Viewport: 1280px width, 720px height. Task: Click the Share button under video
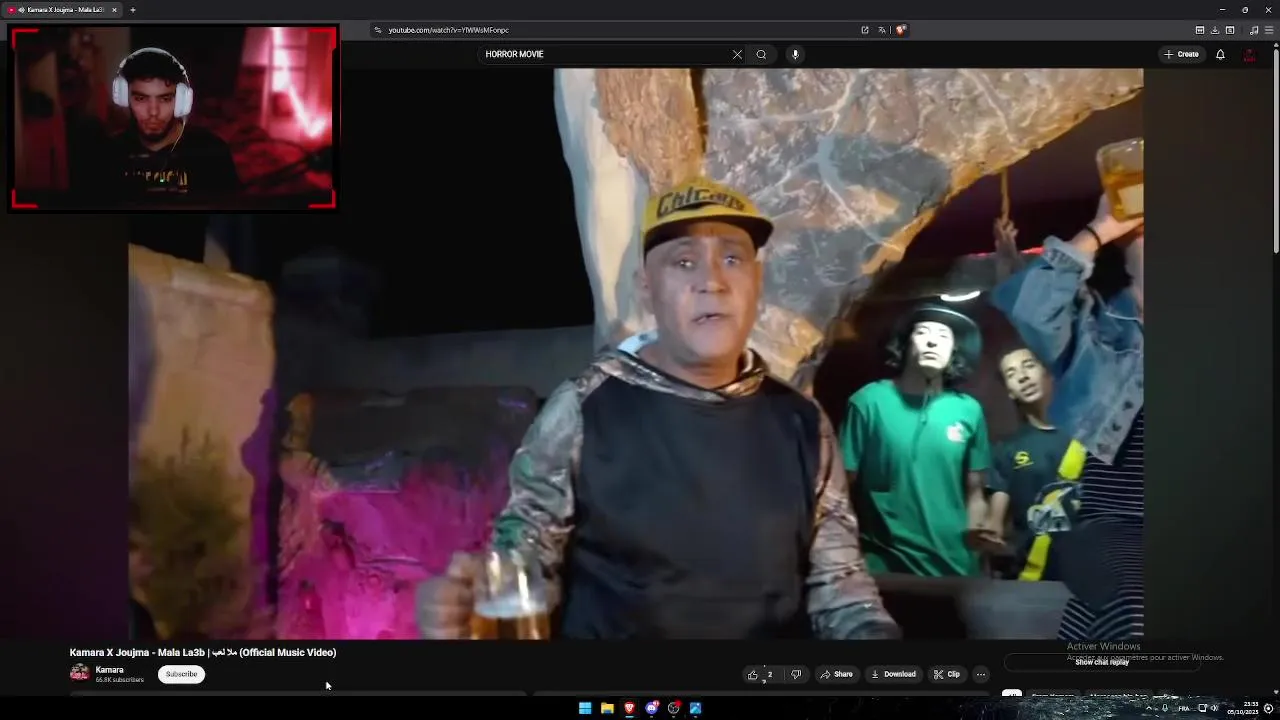point(836,674)
